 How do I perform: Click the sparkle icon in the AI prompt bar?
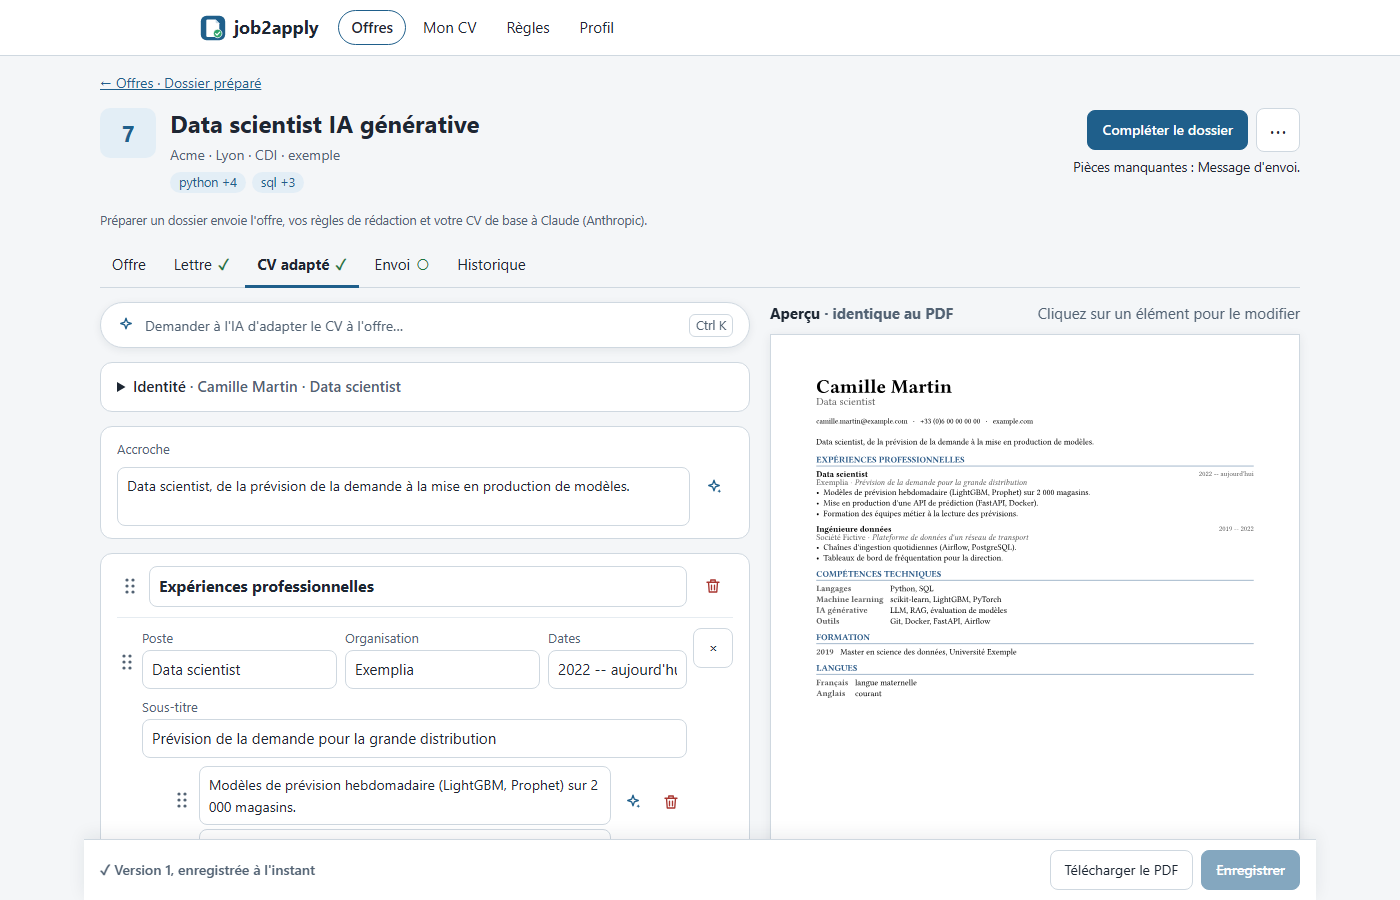pyautogui.click(x=126, y=324)
